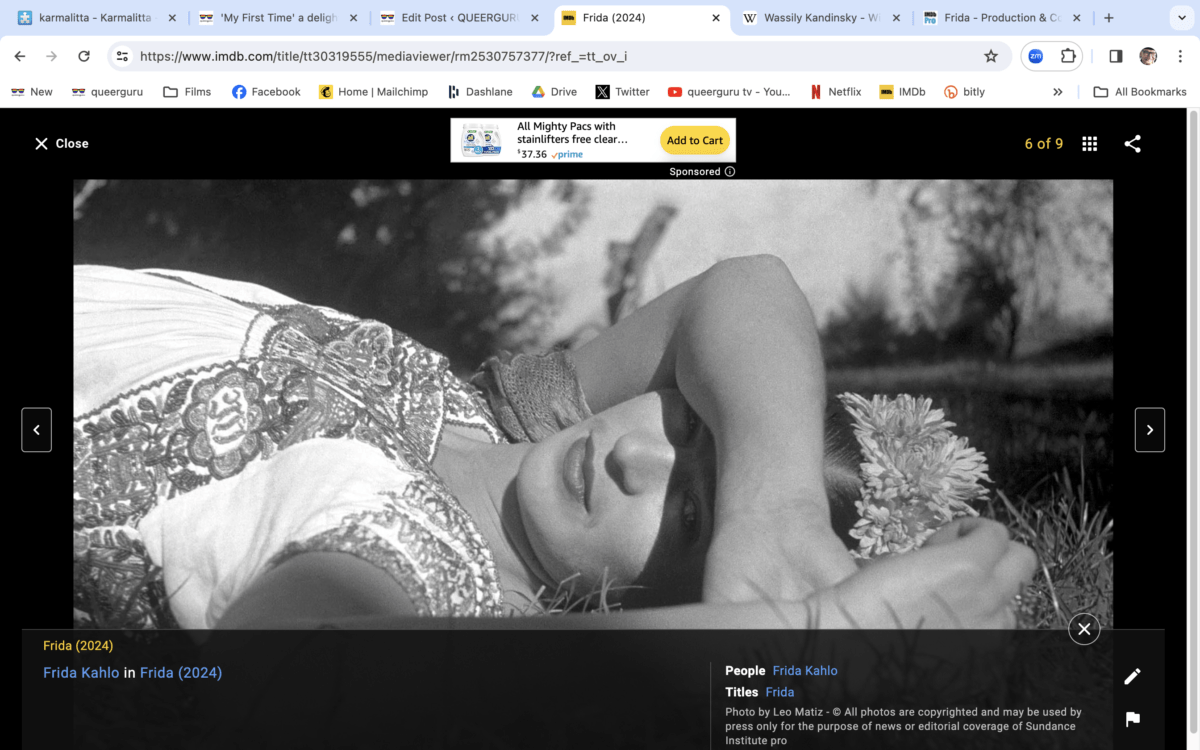Dismiss the caption panel with X button
Image resolution: width=1200 pixels, height=750 pixels.
coord(1084,629)
